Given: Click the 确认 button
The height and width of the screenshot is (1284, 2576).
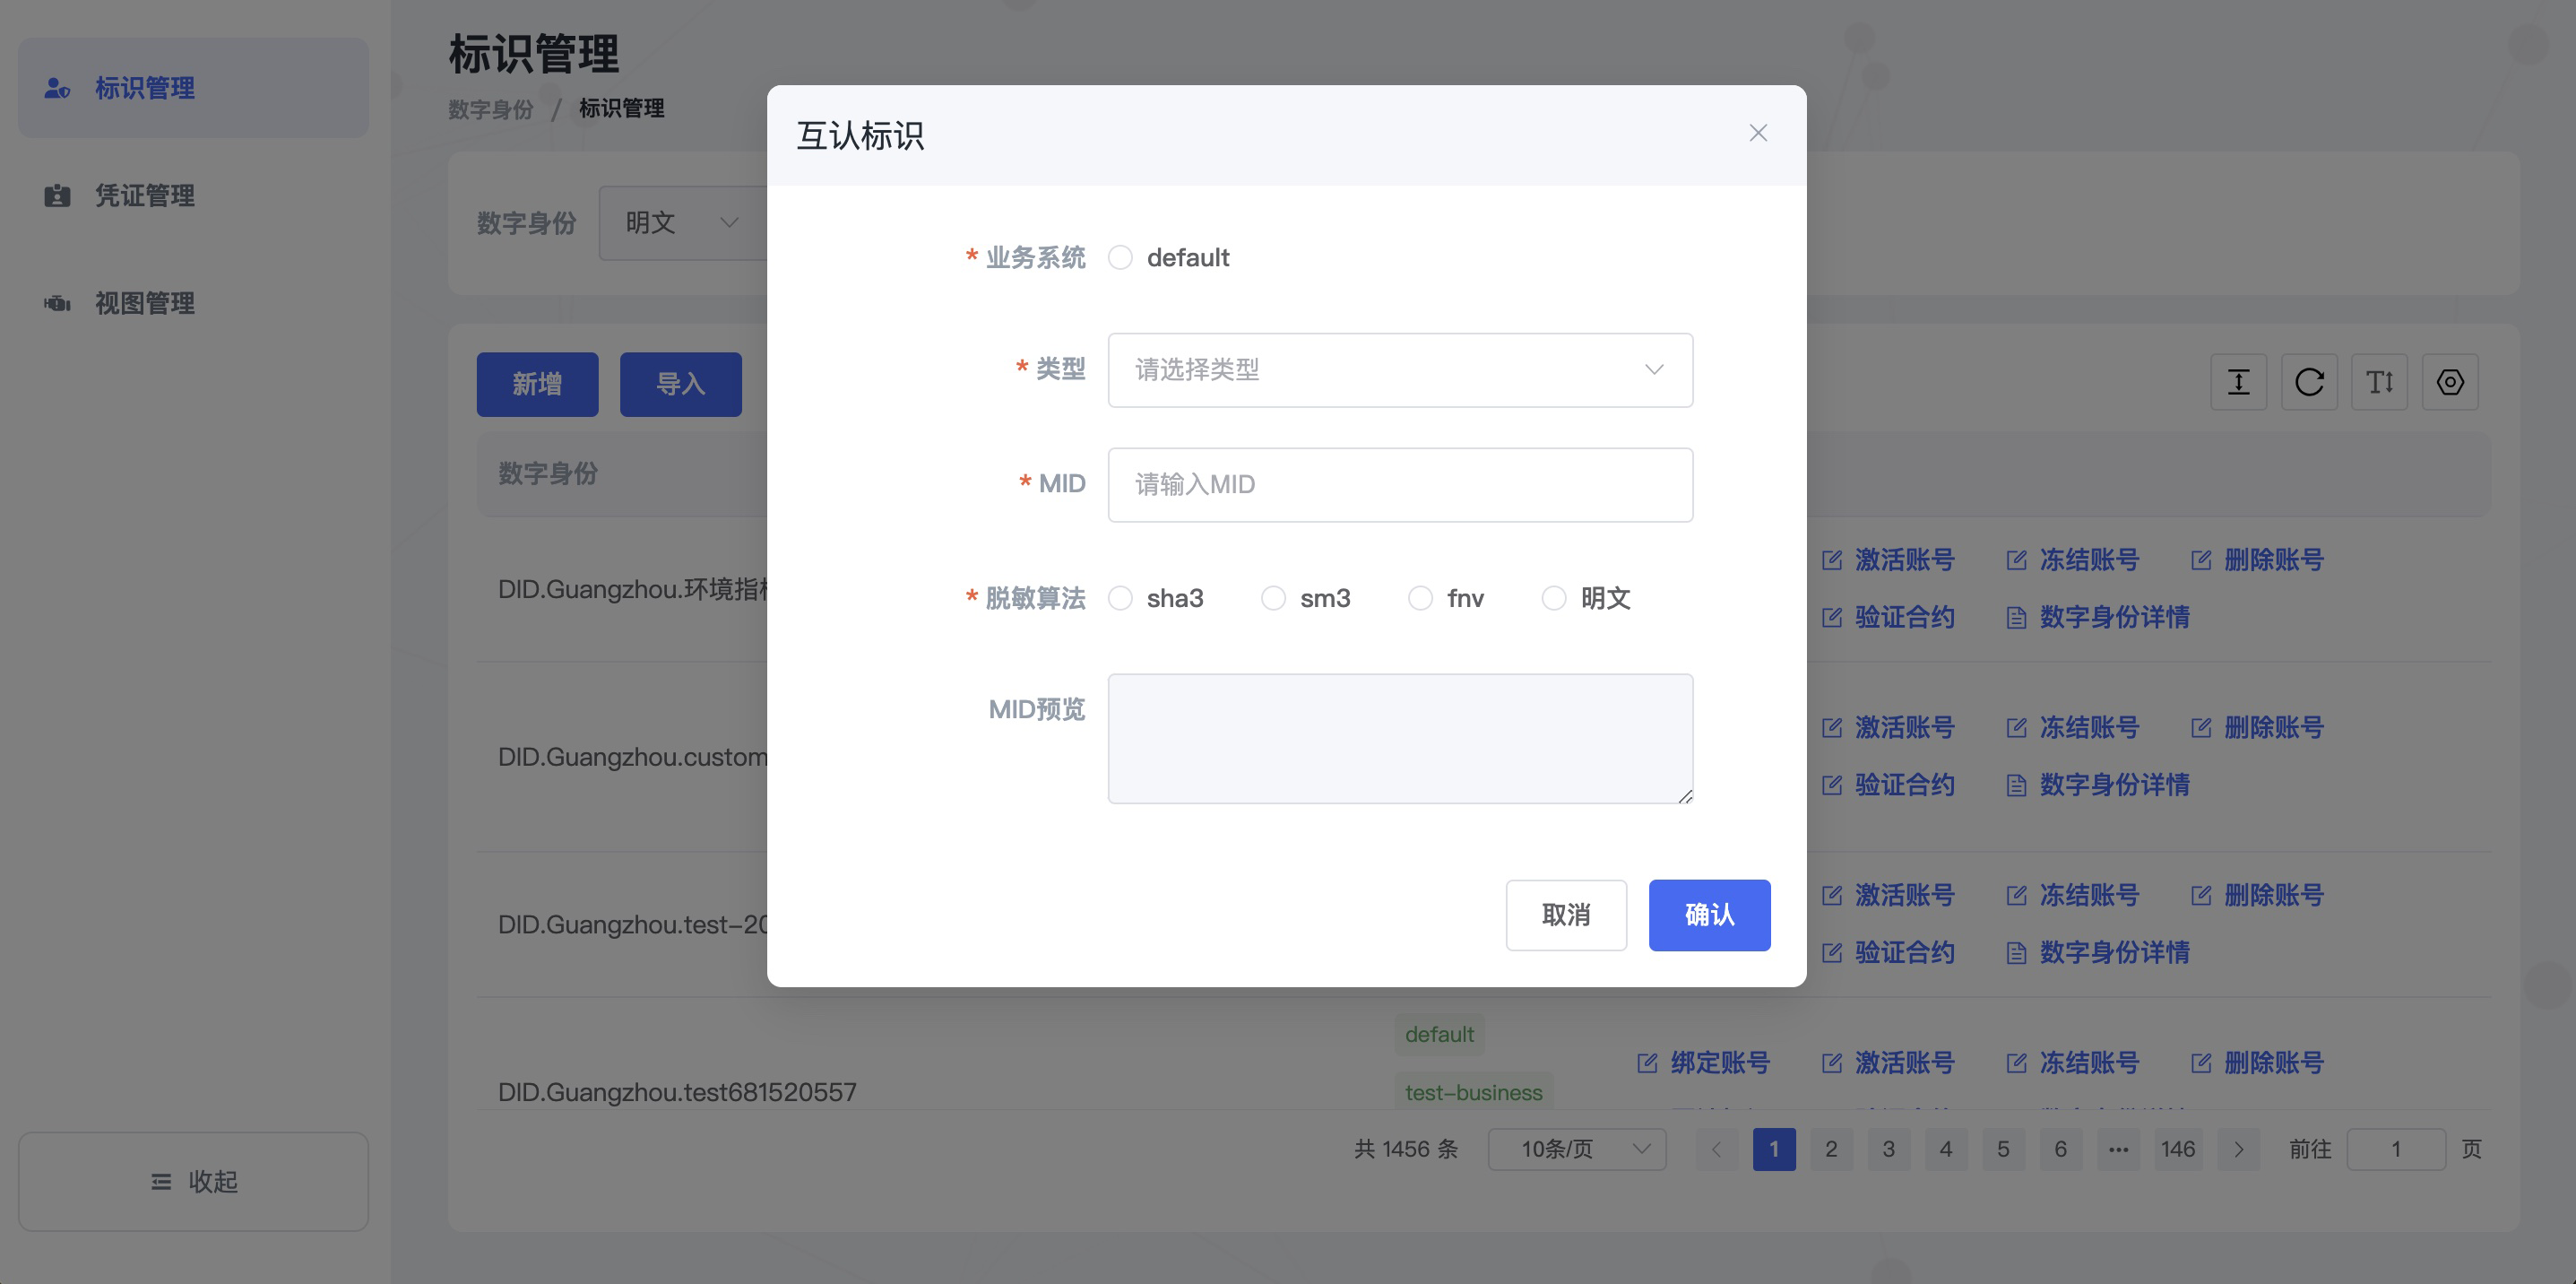Looking at the screenshot, I should click(x=1709, y=915).
